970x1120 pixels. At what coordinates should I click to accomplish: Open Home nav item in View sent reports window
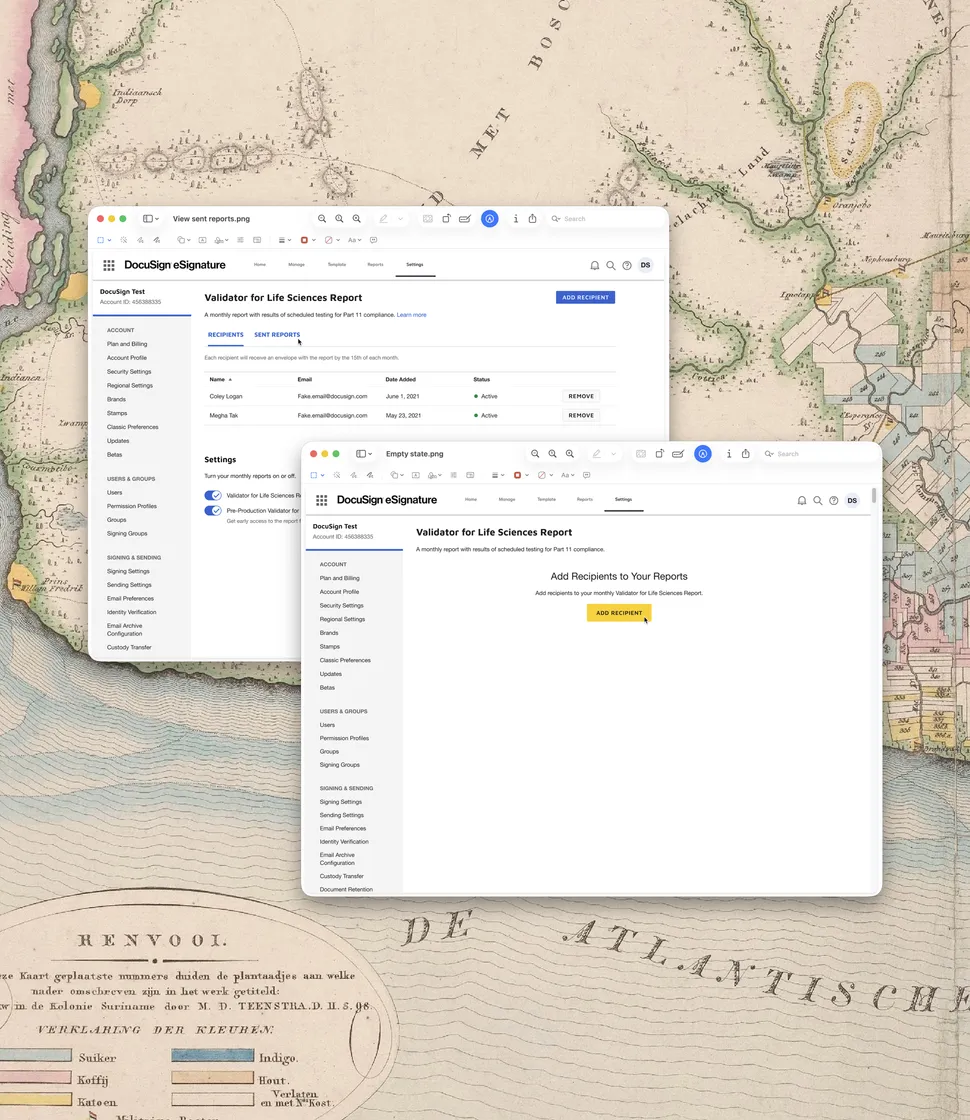pyautogui.click(x=260, y=264)
